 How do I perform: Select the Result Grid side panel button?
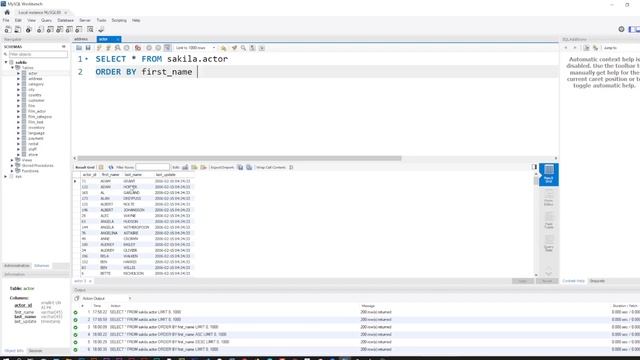[x=549, y=174]
